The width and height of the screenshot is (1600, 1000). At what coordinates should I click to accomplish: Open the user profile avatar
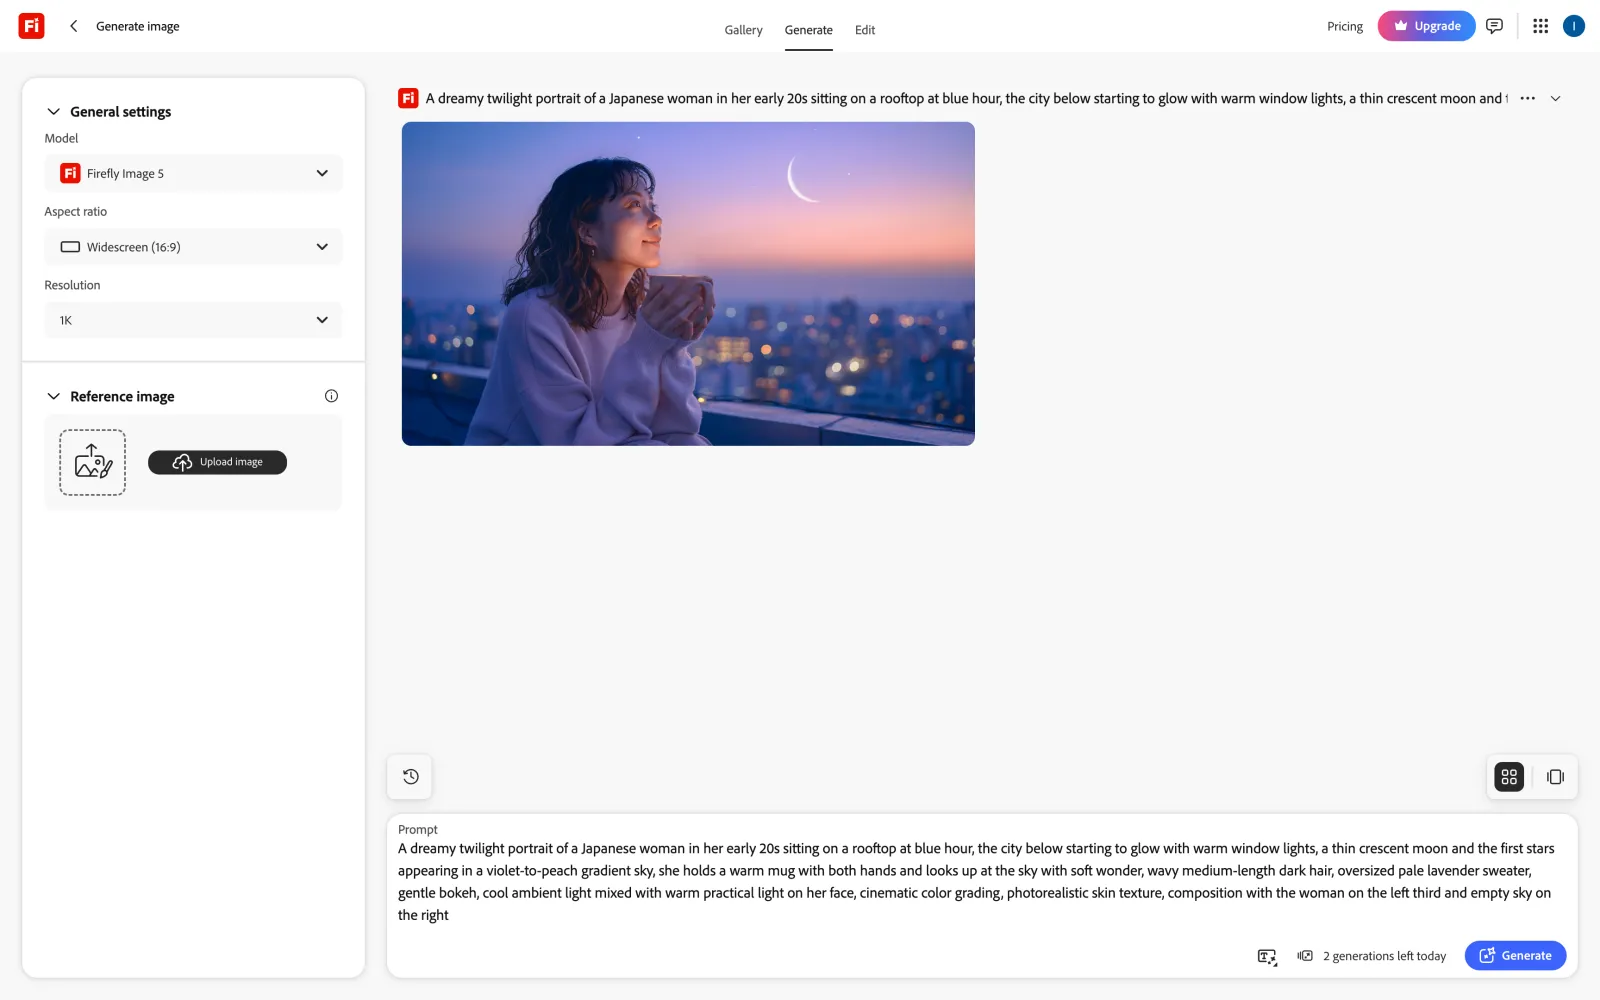[x=1574, y=26]
